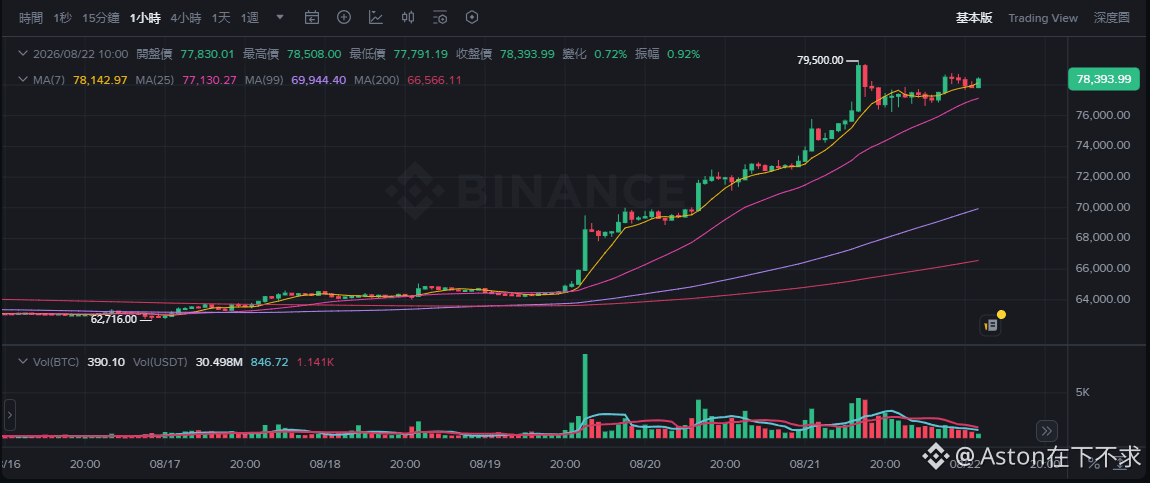Image resolution: width=1150 pixels, height=483 pixels.
Task: Click the 振幅 value 0.92%
Action: point(683,54)
